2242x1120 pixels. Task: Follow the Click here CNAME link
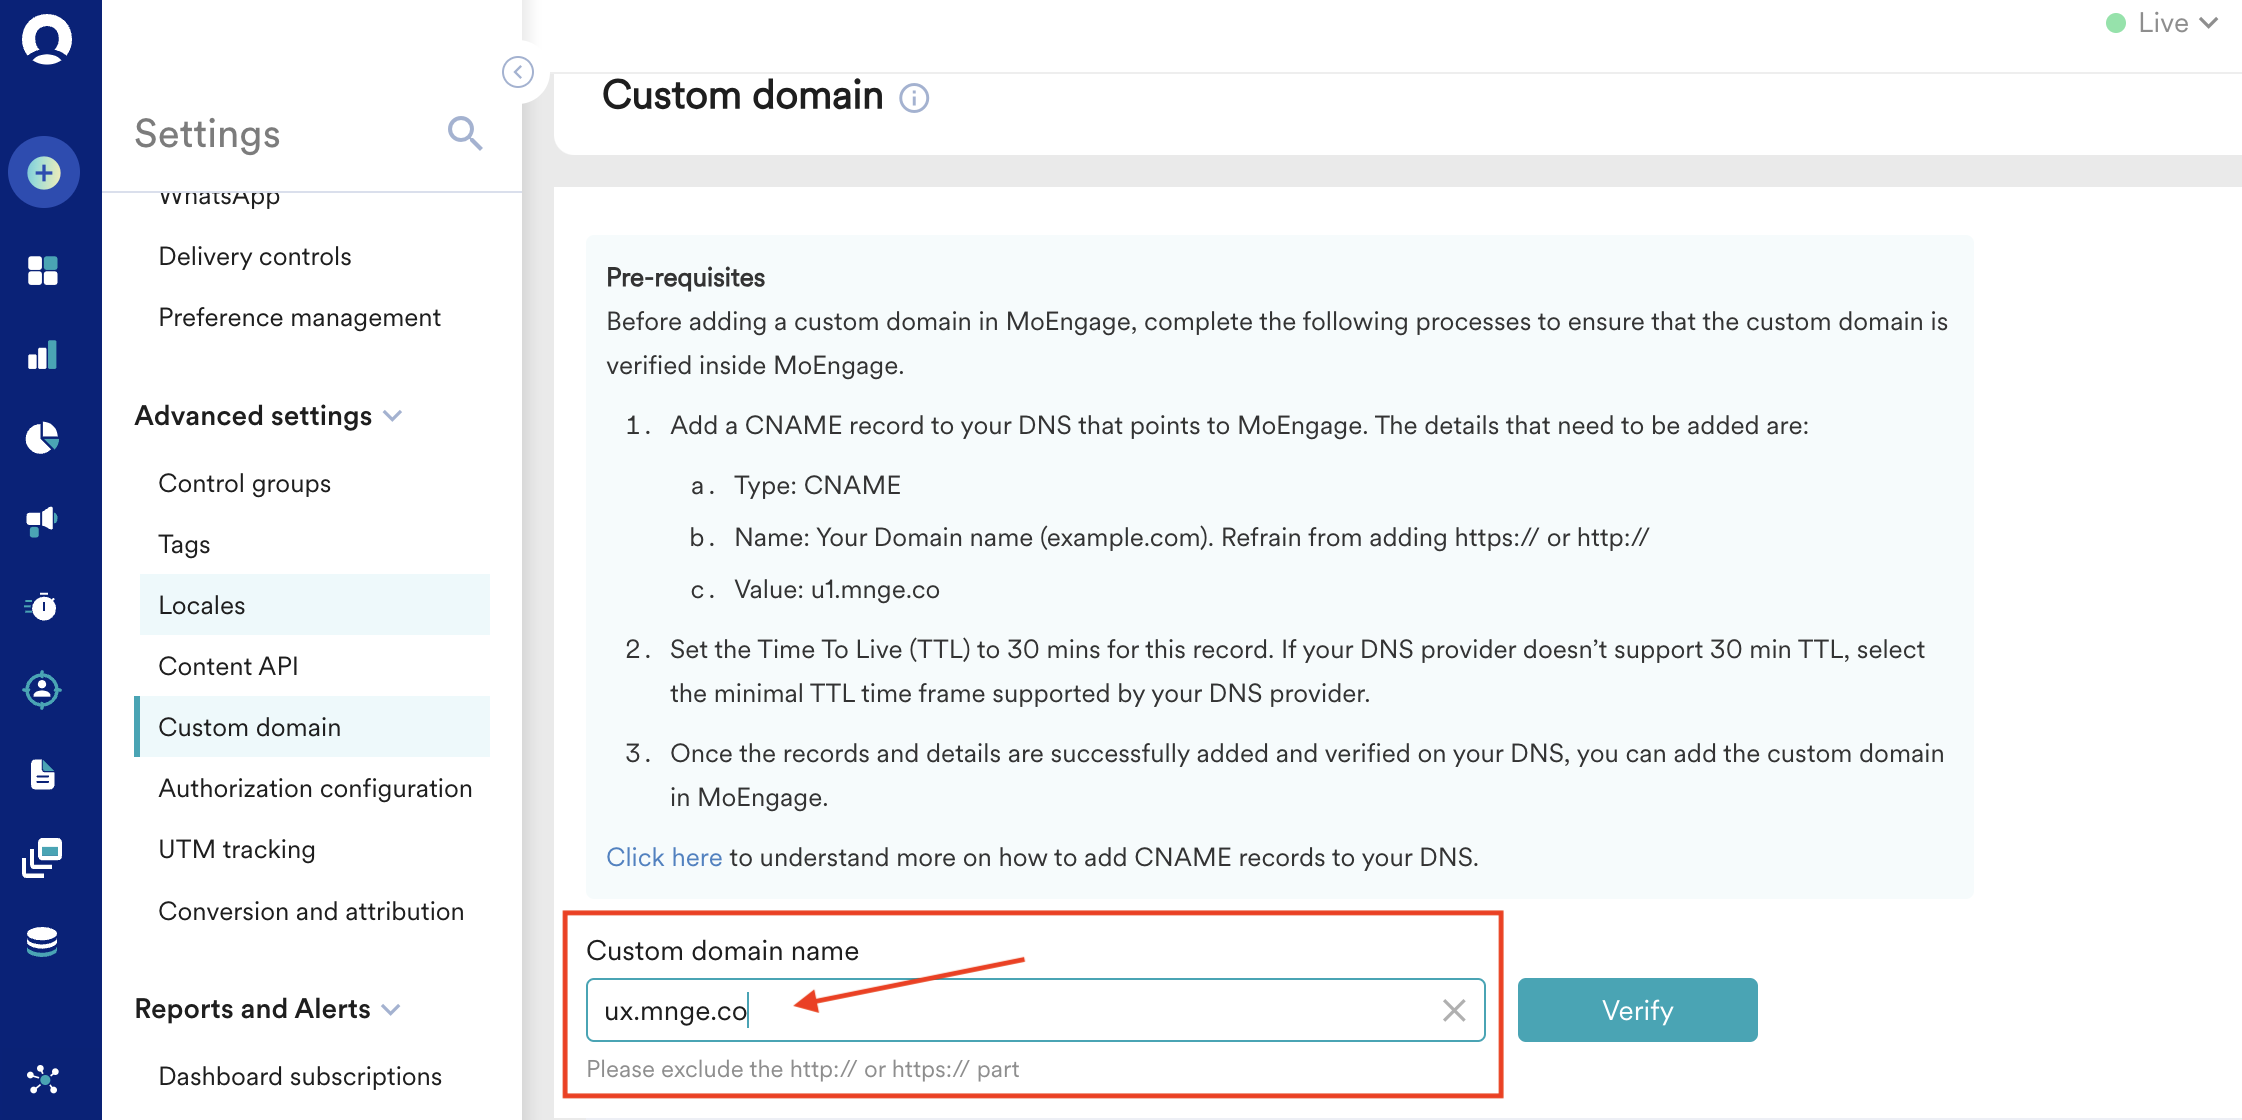coord(664,857)
